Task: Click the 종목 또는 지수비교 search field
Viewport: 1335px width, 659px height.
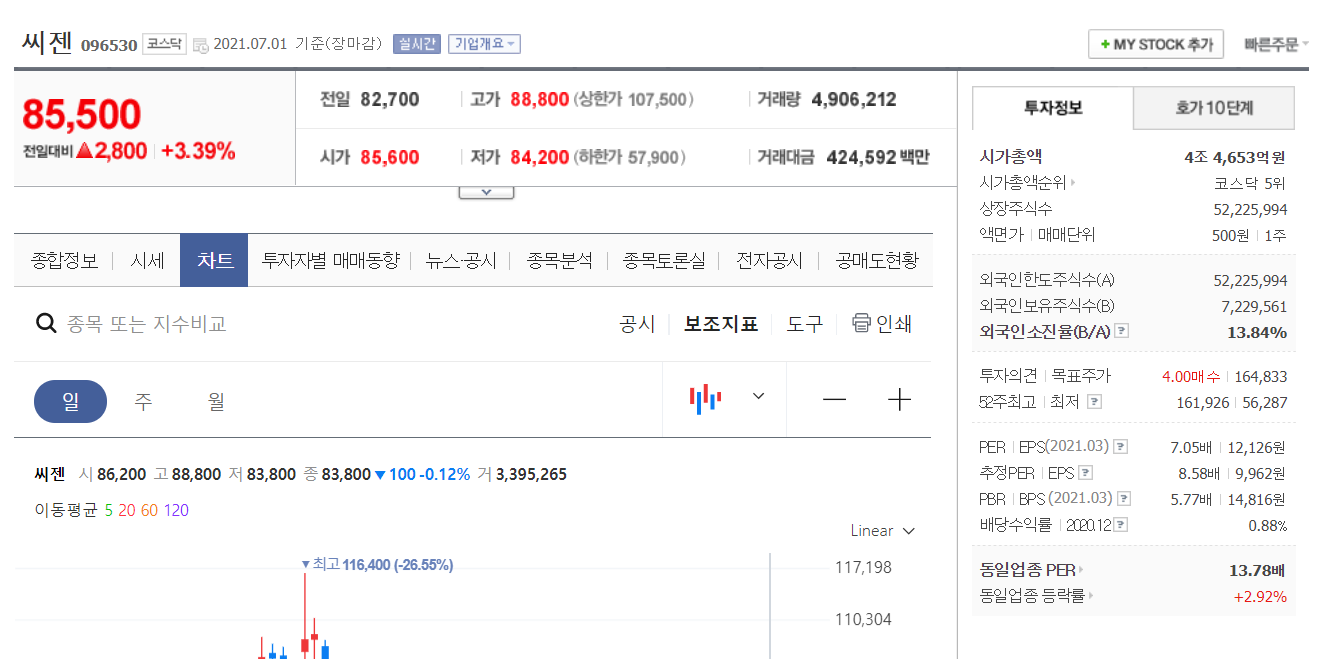Action: (147, 323)
